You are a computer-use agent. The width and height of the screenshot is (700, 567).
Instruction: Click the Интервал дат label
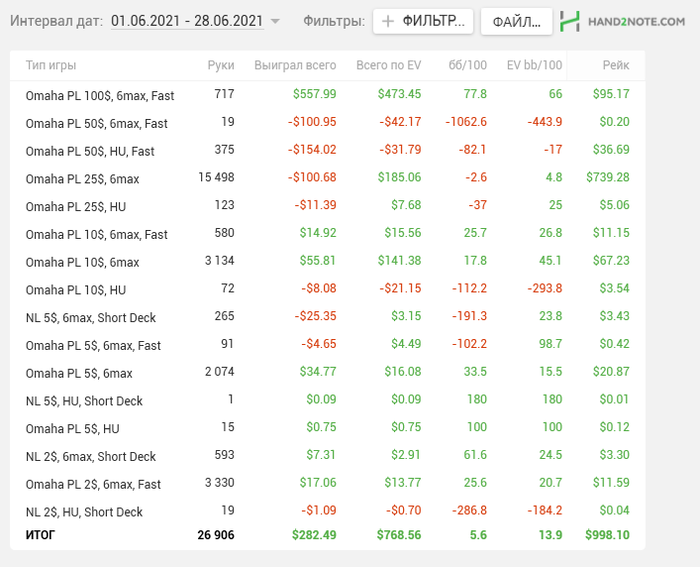point(56,21)
